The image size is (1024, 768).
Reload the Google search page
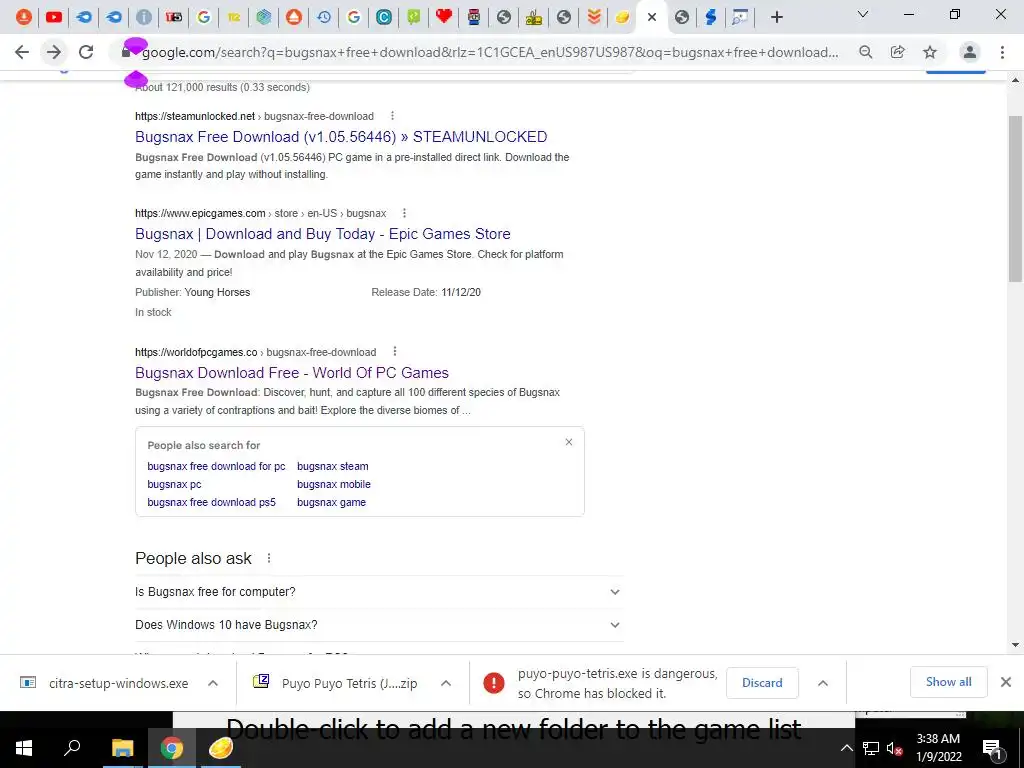[x=86, y=52]
